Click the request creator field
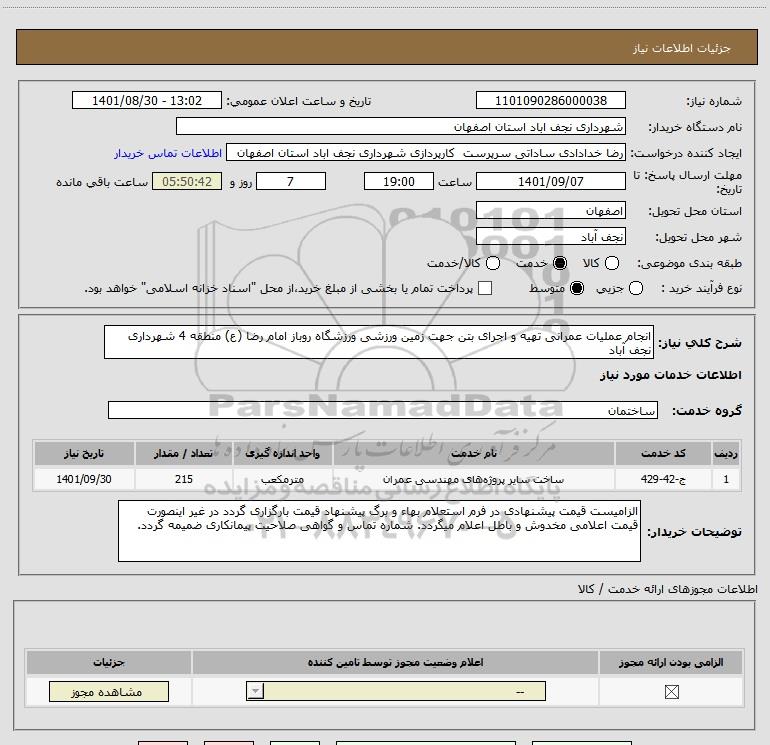 coord(426,153)
